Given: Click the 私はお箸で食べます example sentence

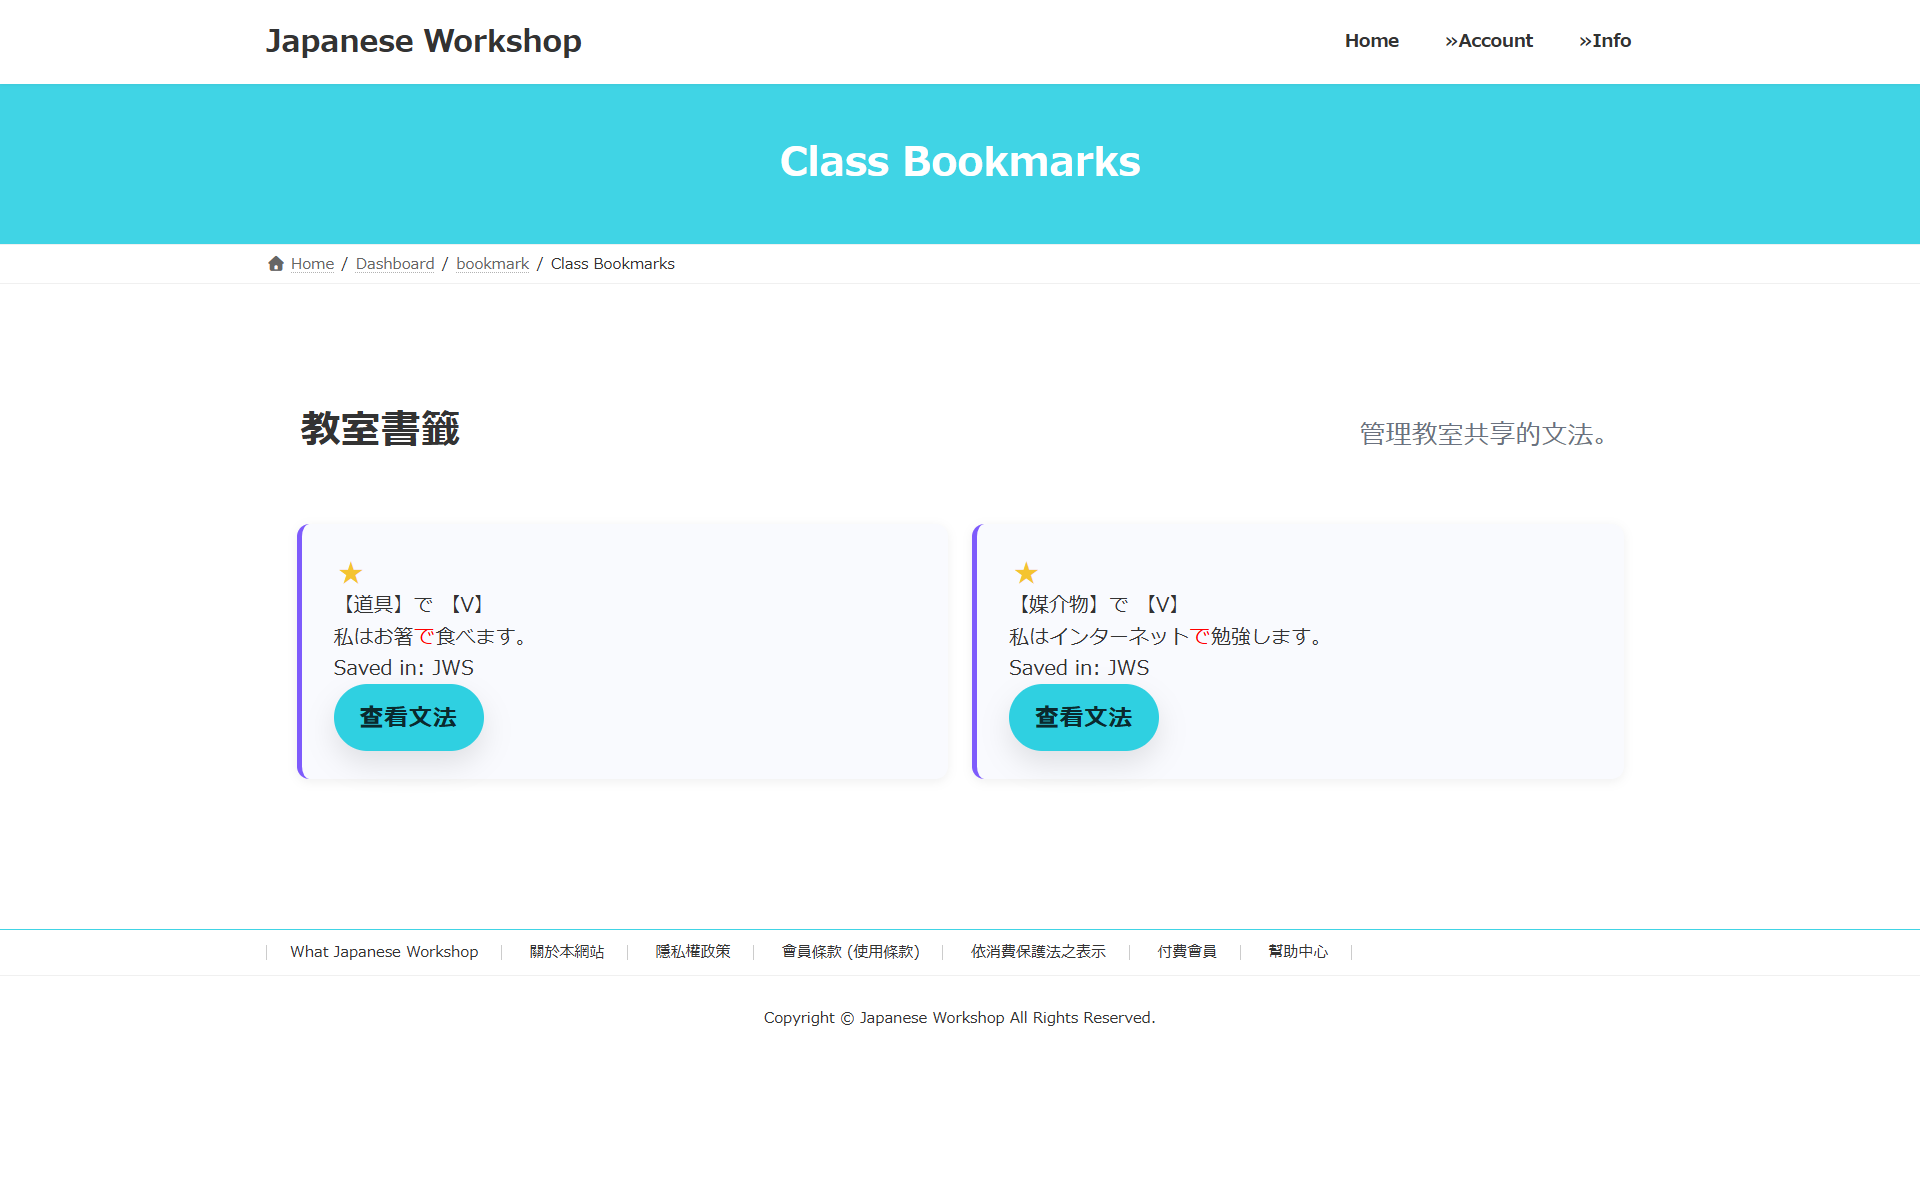Looking at the screenshot, I should coord(430,637).
